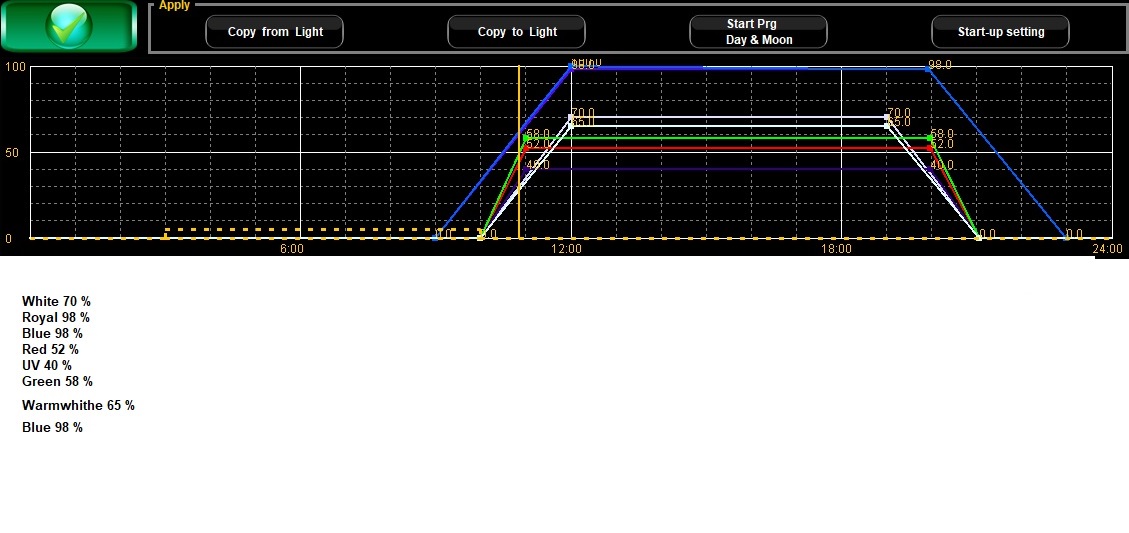Select the blue curve's start point at 9:00
The width and height of the screenshot is (1129, 533).
click(x=436, y=237)
